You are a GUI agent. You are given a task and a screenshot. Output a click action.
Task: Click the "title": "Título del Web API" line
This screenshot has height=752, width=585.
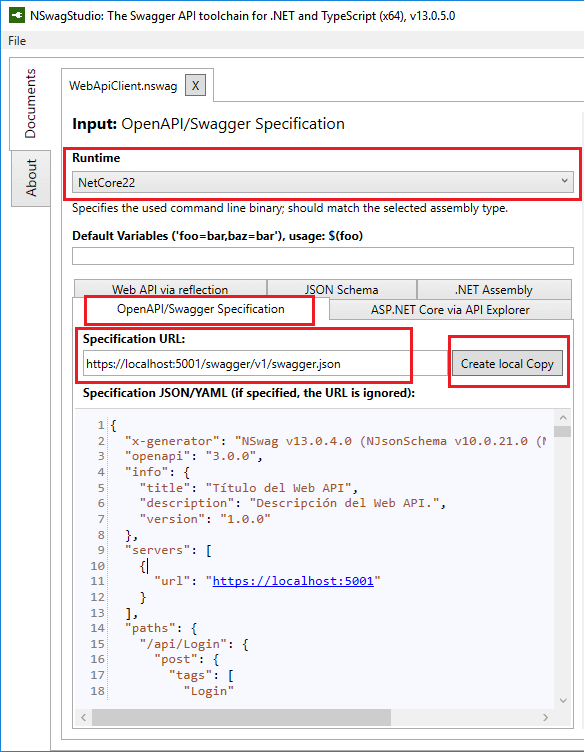[x=249, y=488]
